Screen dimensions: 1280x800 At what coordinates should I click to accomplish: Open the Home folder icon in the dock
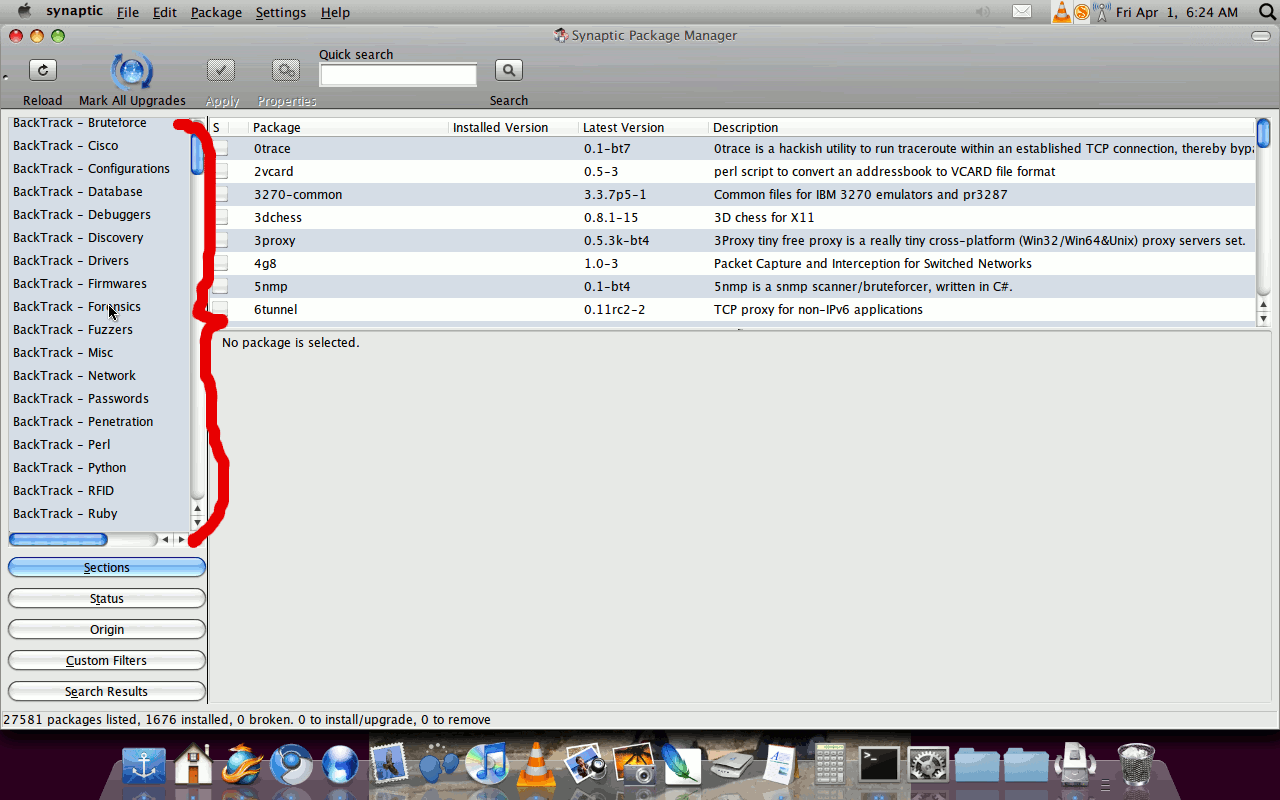pyautogui.click(x=193, y=766)
